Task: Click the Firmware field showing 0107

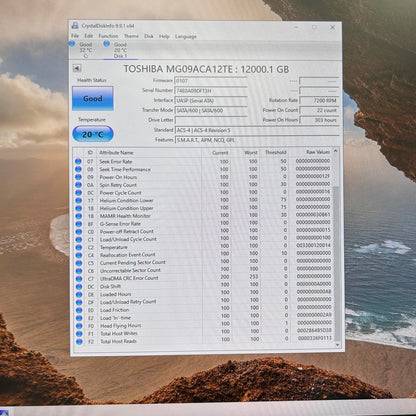Action: coord(211,81)
